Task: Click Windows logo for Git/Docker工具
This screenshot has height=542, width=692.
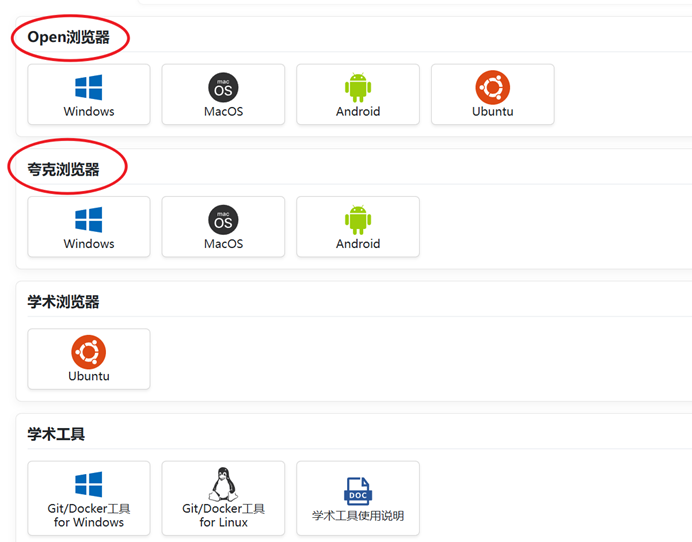Action: pos(89,484)
